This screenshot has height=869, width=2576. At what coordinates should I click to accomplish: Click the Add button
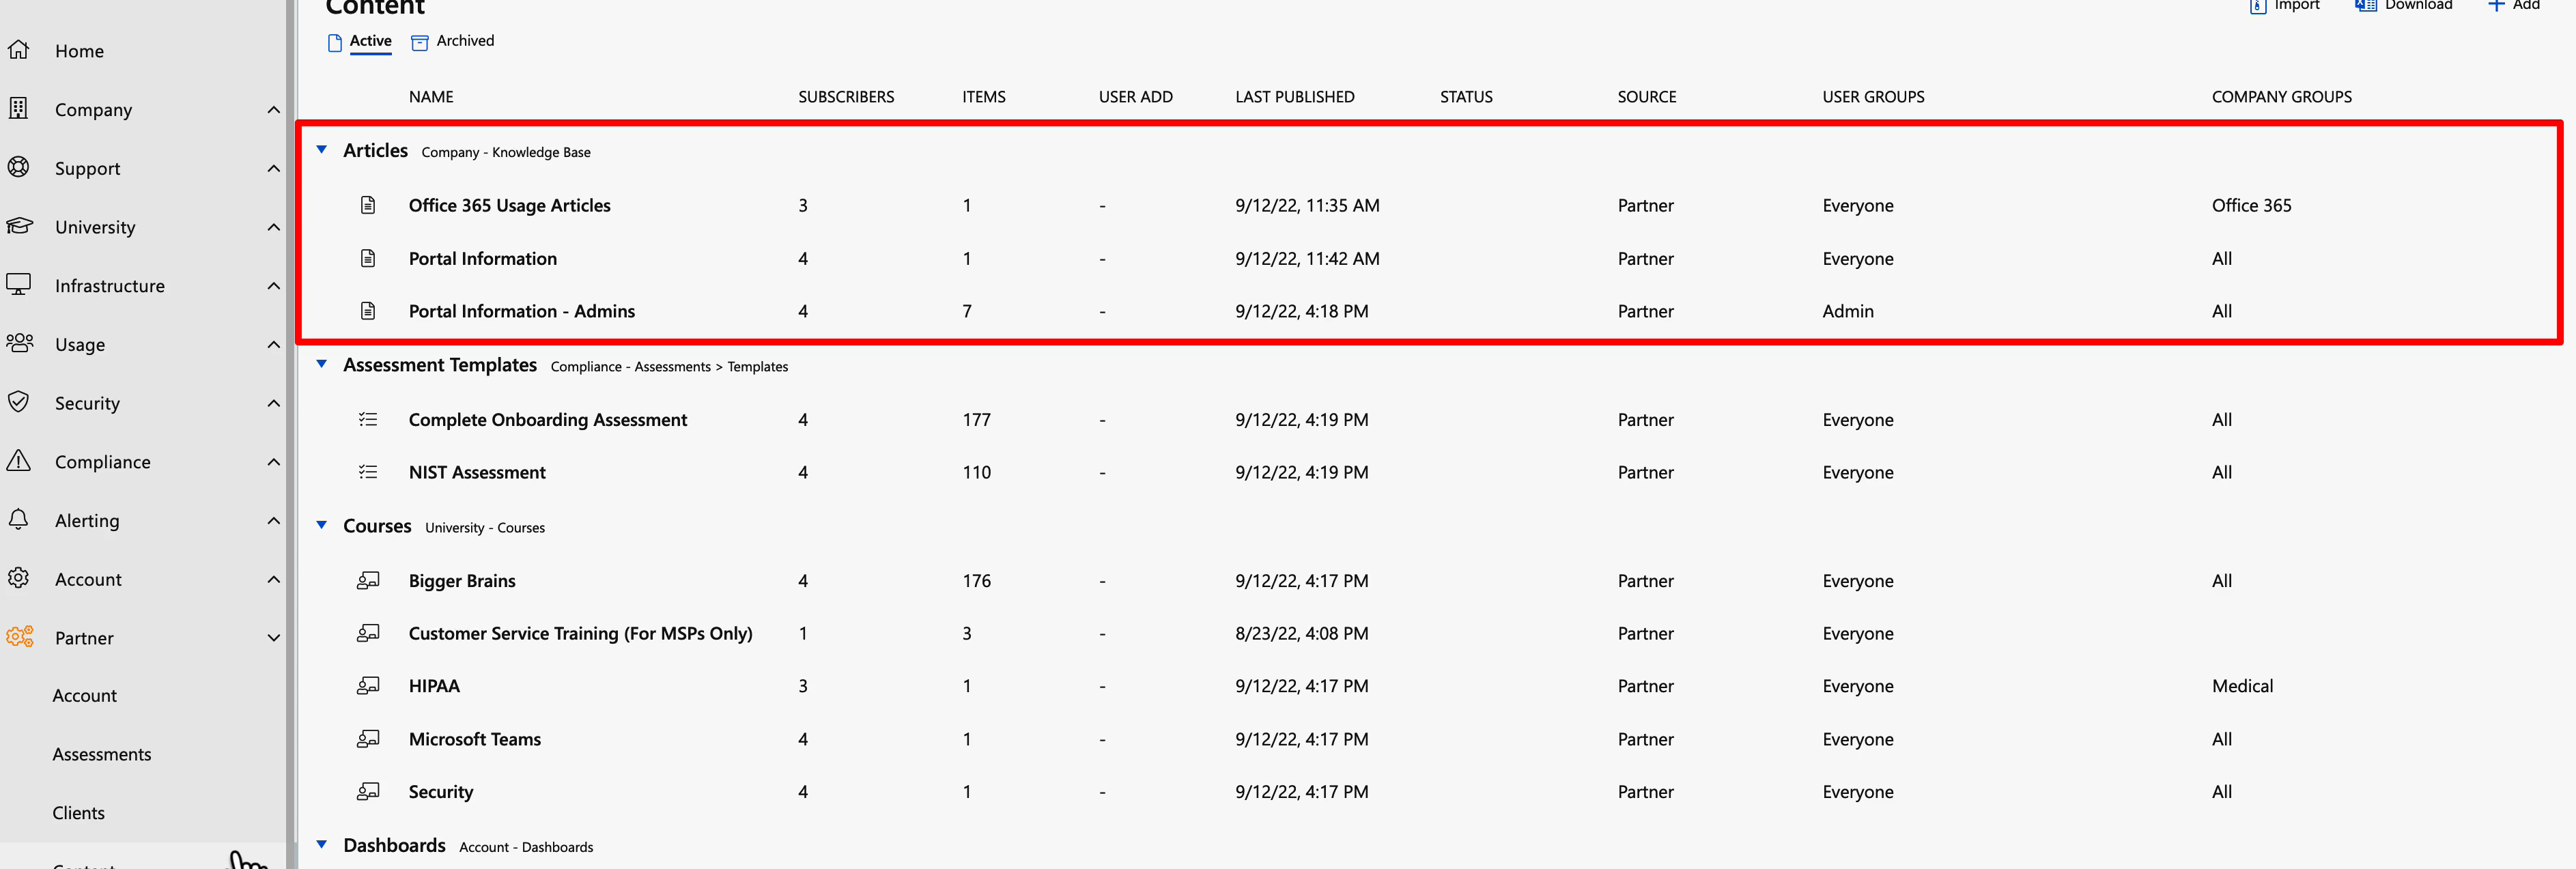click(2513, 5)
